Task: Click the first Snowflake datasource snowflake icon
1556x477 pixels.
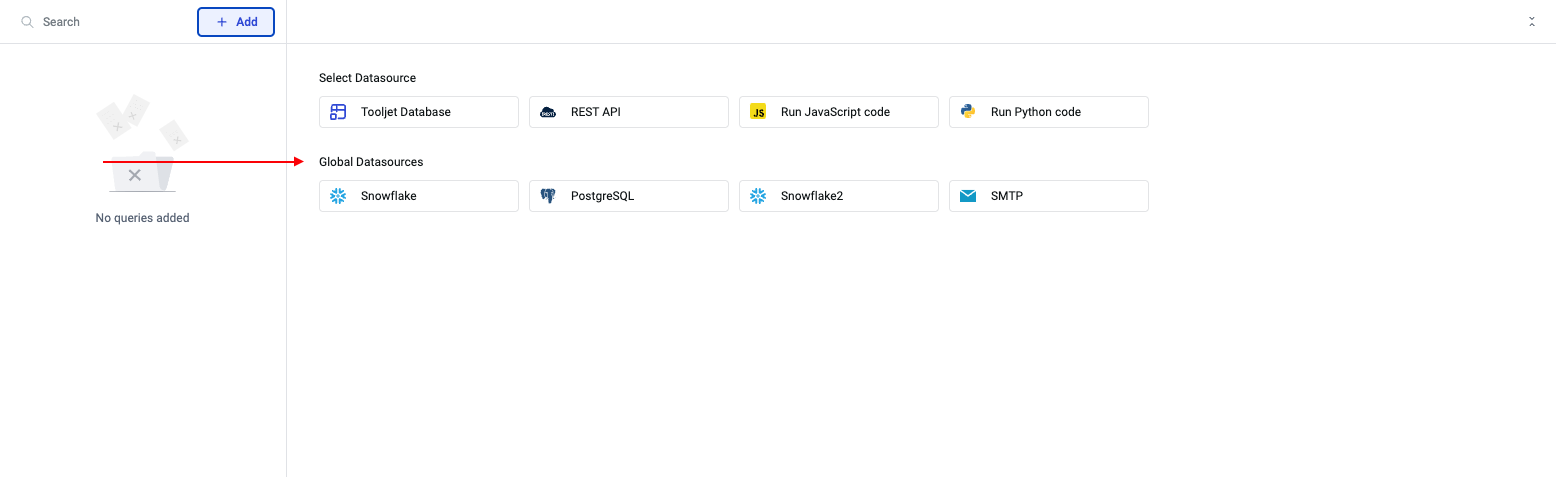Action: coord(338,196)
